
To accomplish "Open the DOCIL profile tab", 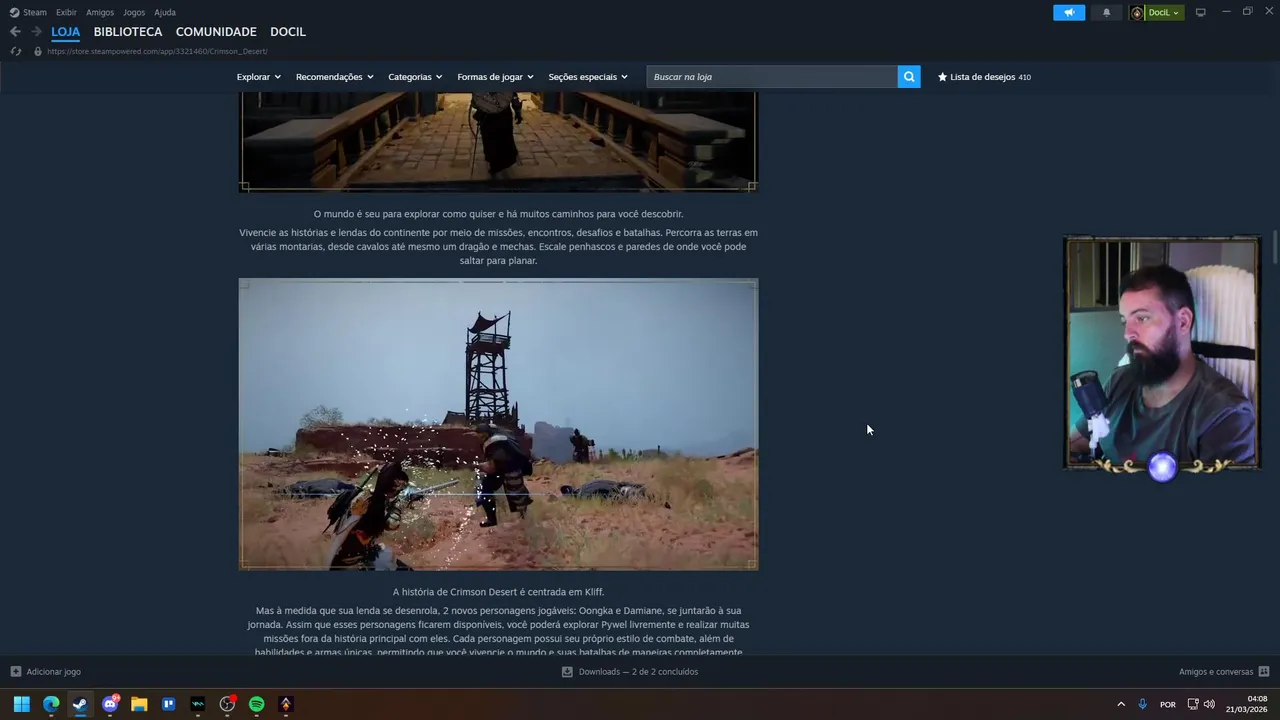I will point(288,32).
